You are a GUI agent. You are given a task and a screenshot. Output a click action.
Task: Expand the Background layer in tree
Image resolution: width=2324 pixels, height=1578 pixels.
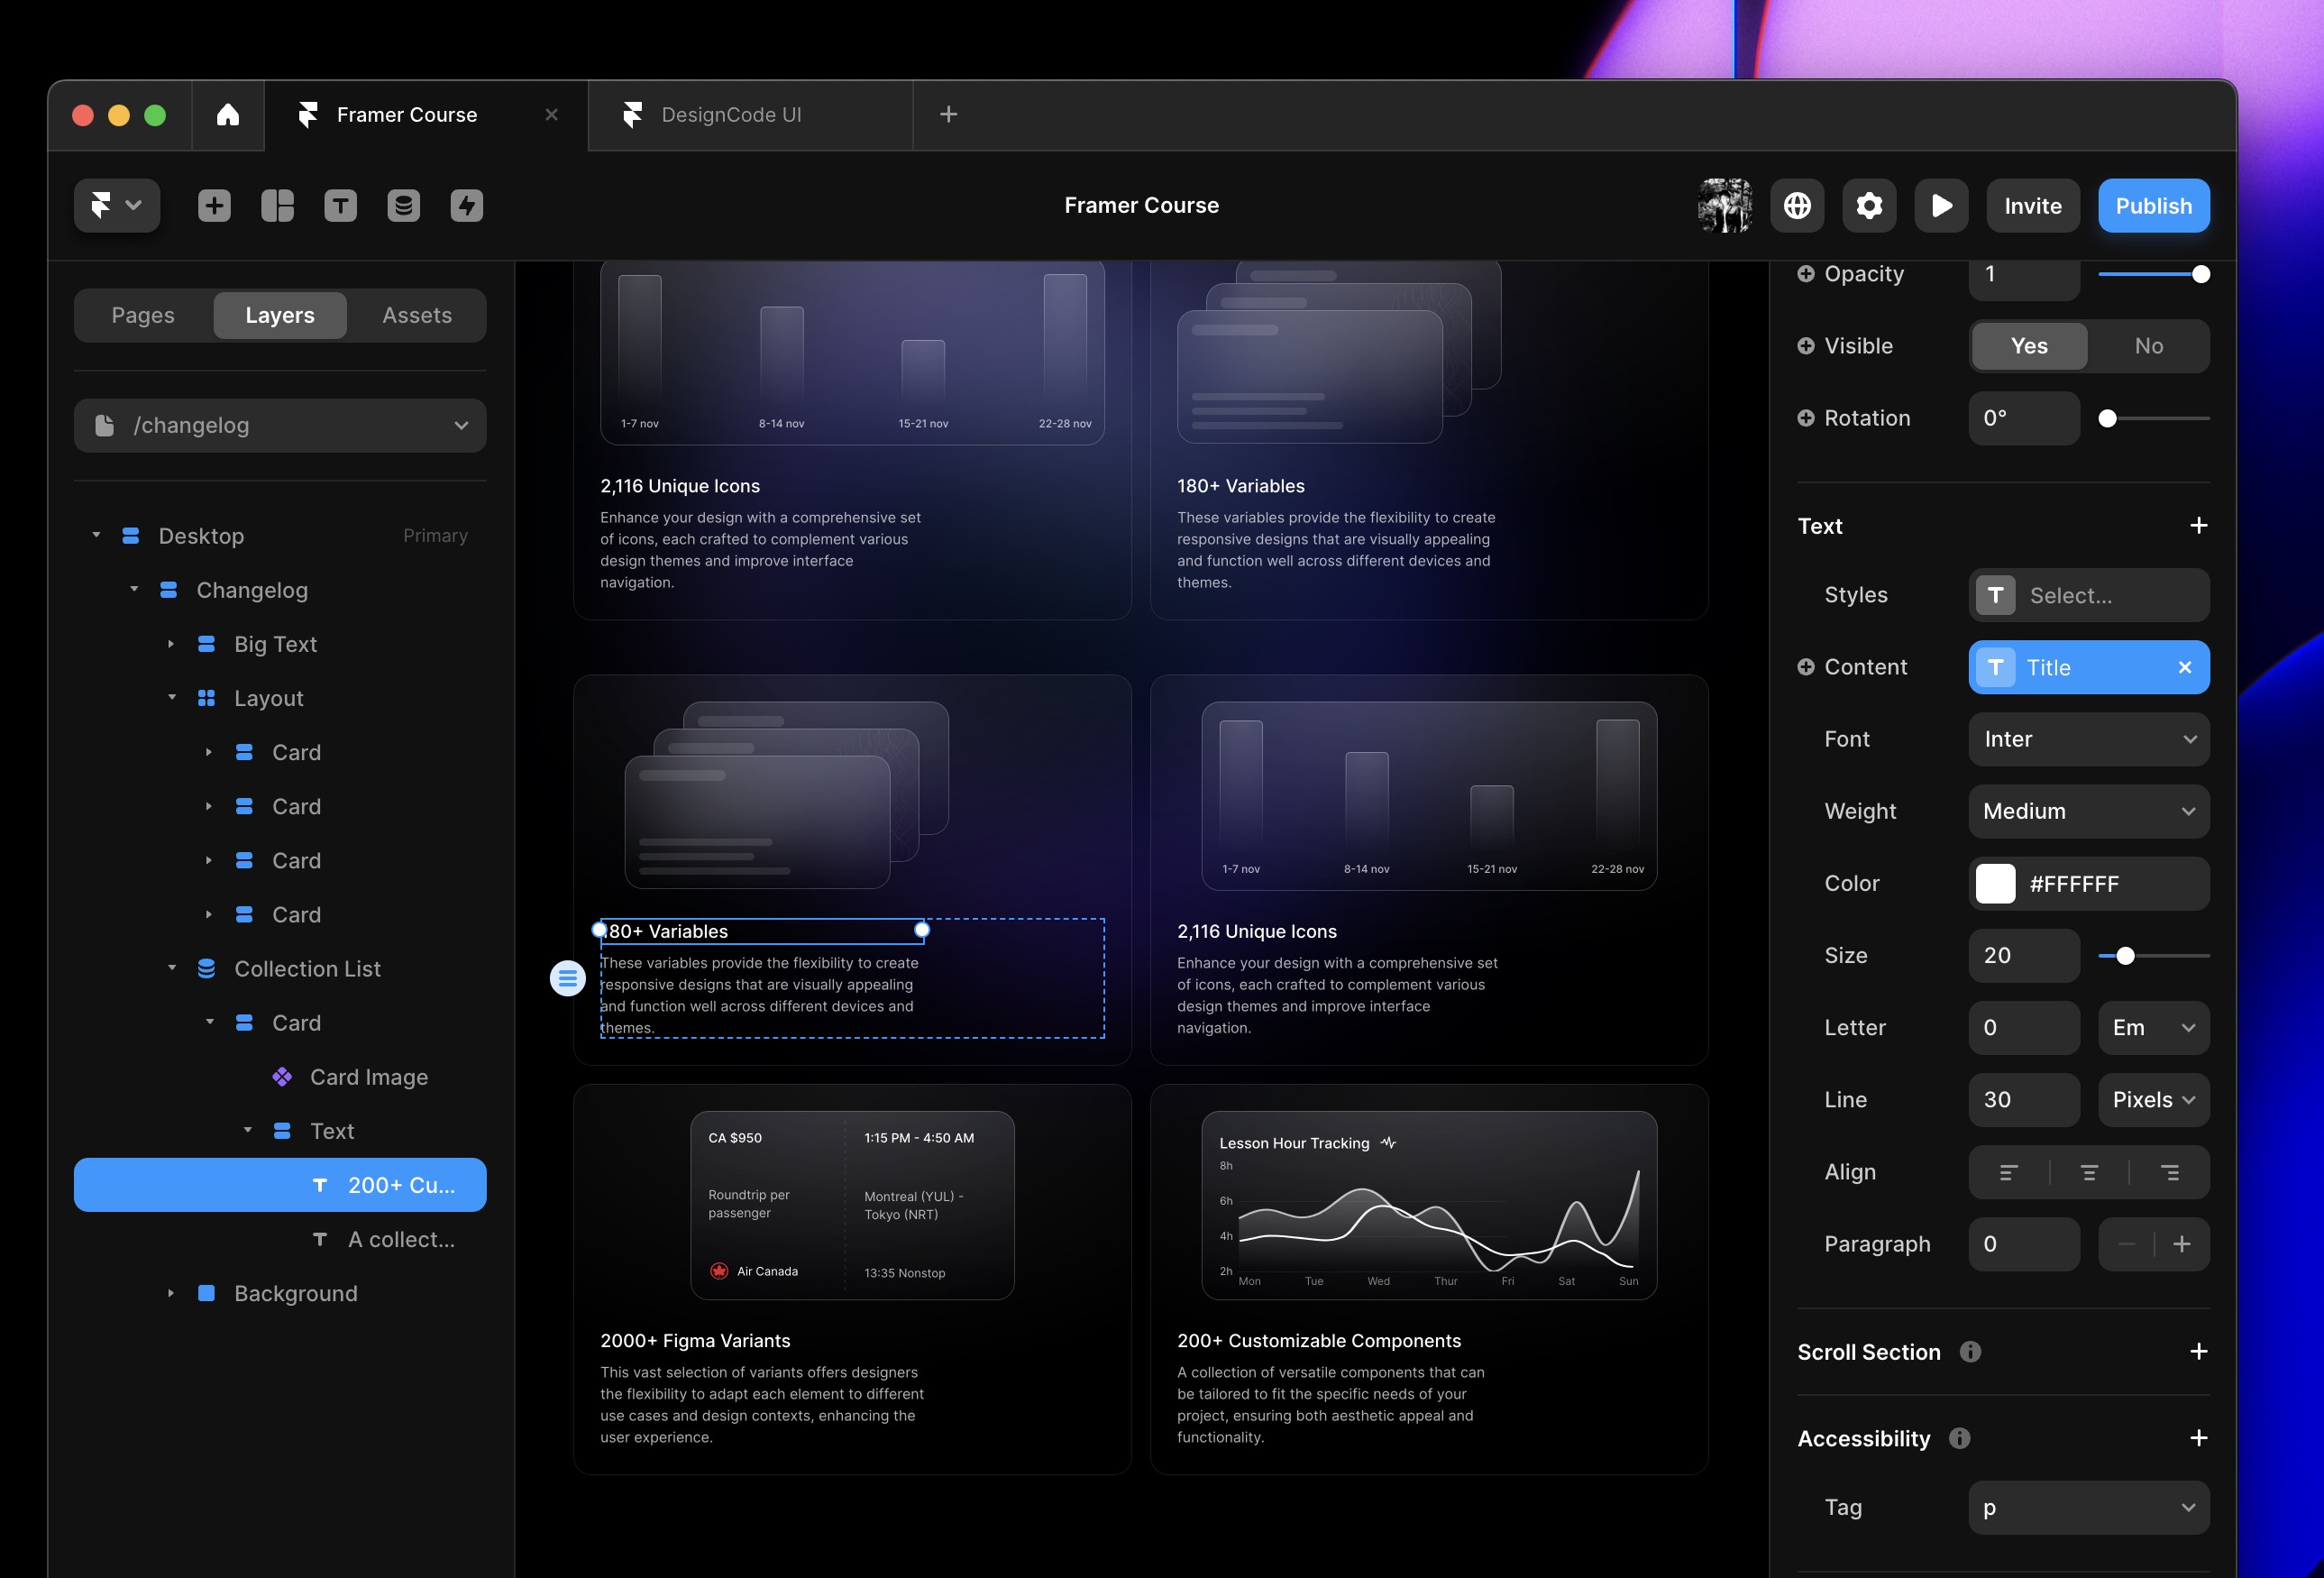coord(171,1293)
